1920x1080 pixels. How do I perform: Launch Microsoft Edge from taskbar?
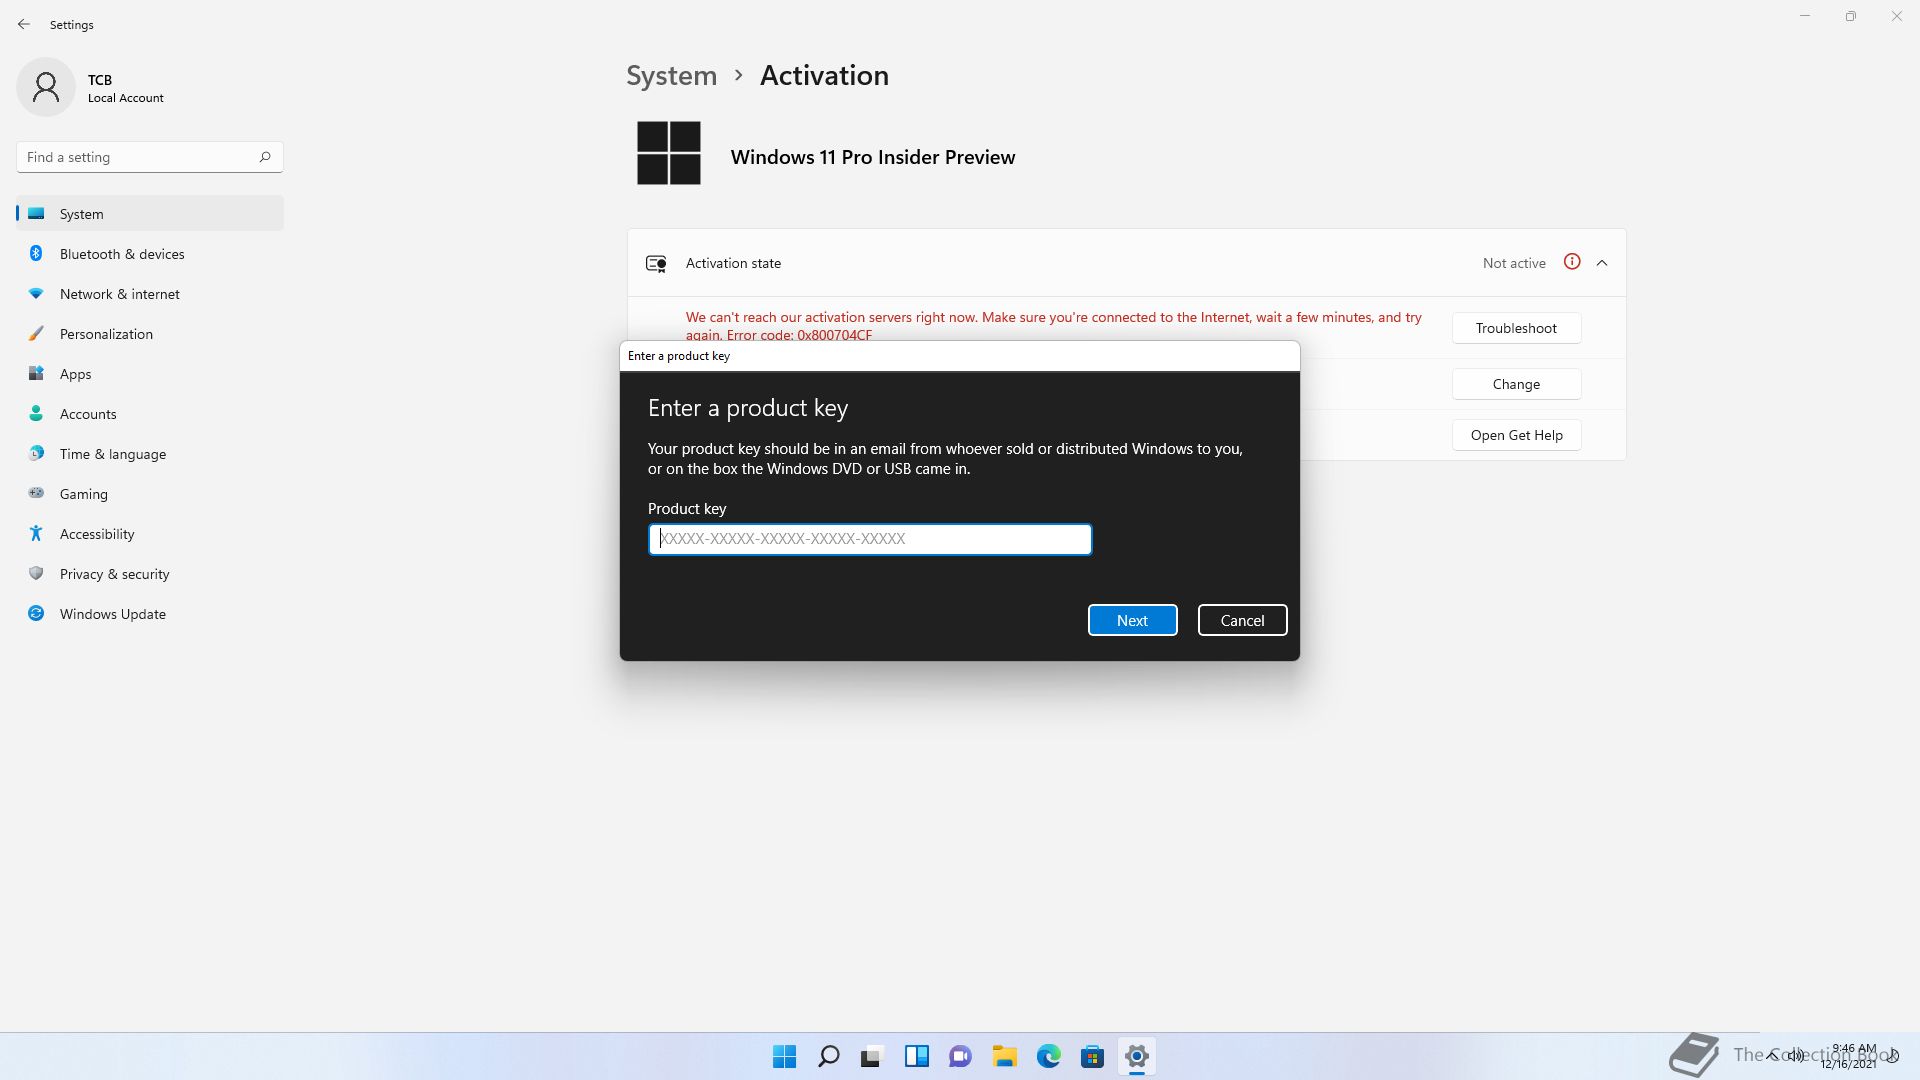[1048, 1056]
